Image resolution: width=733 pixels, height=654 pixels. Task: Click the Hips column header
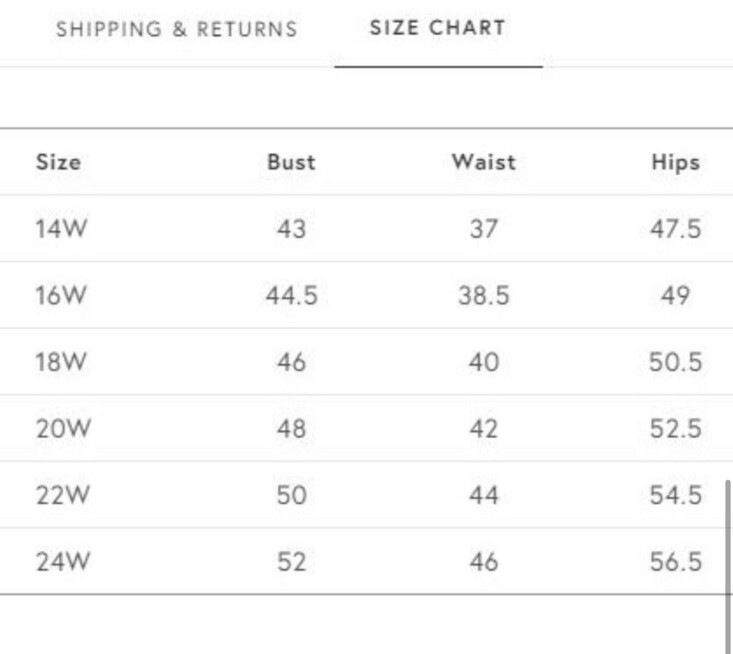[676, 163]
